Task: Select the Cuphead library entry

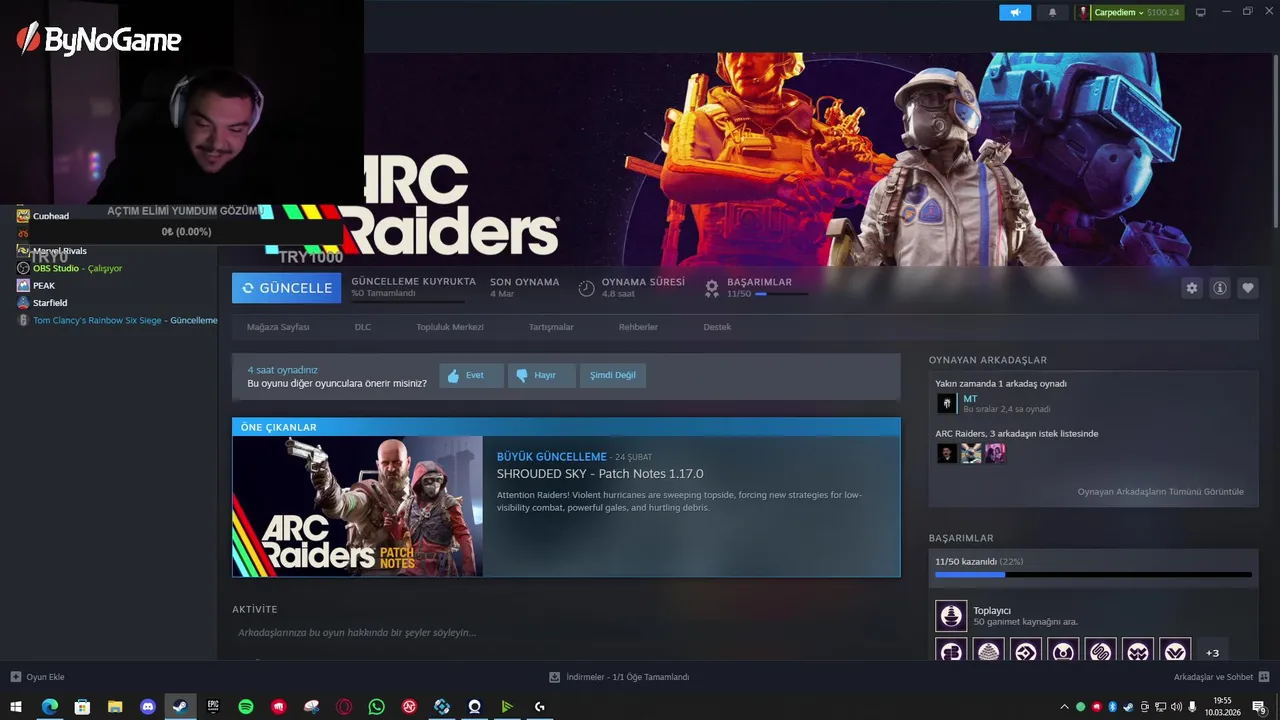Action: [51, 216]
